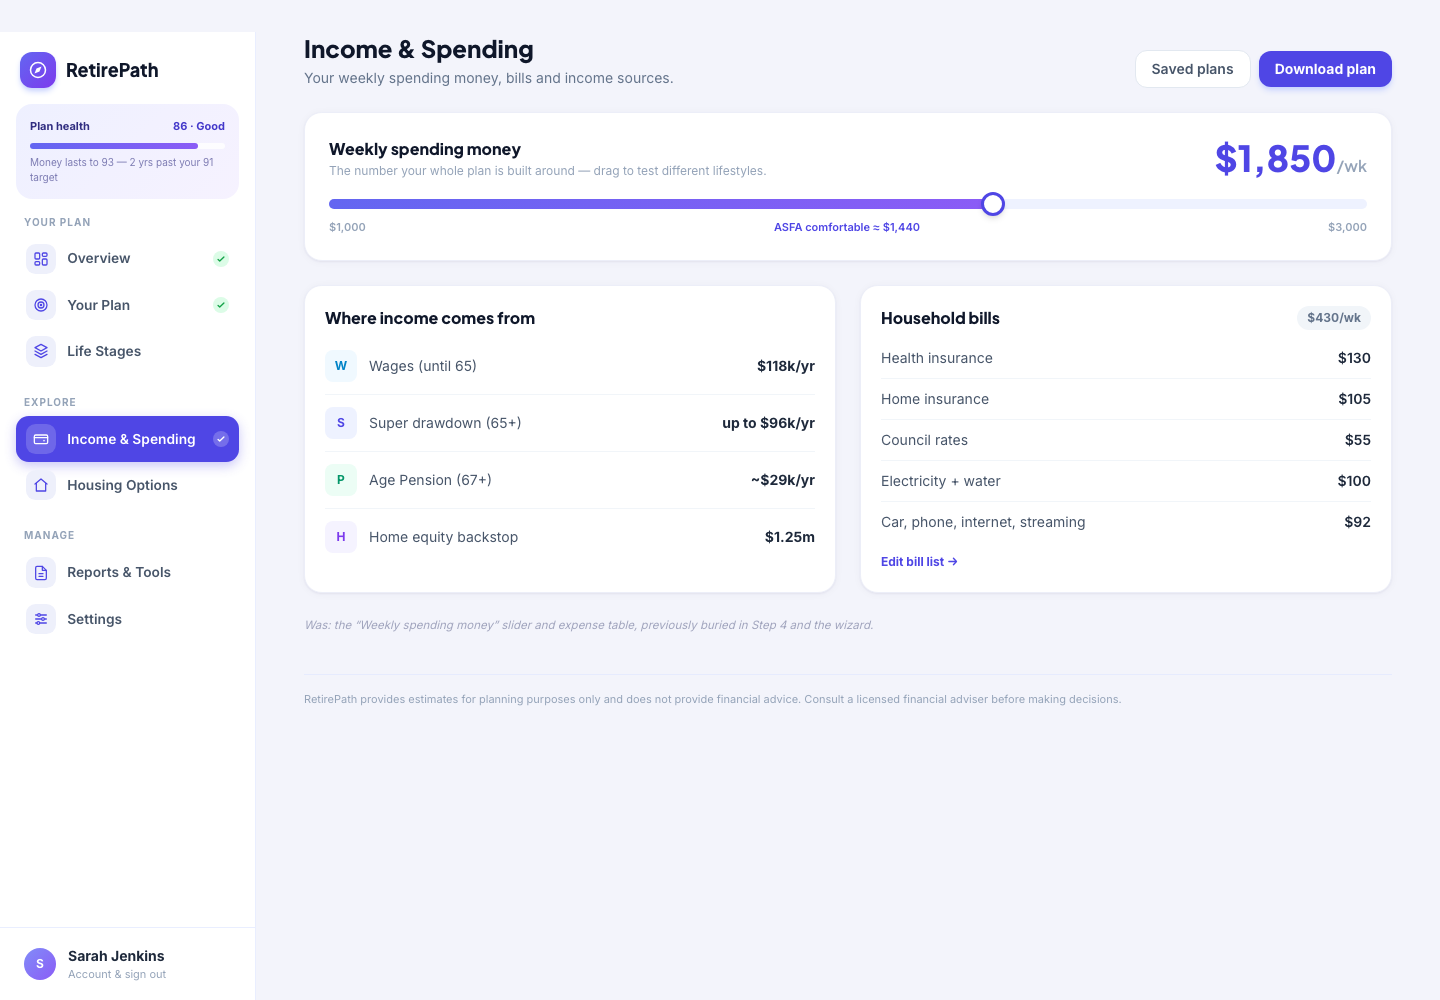Click Age Pension (67+) label

tap(430, 480)
